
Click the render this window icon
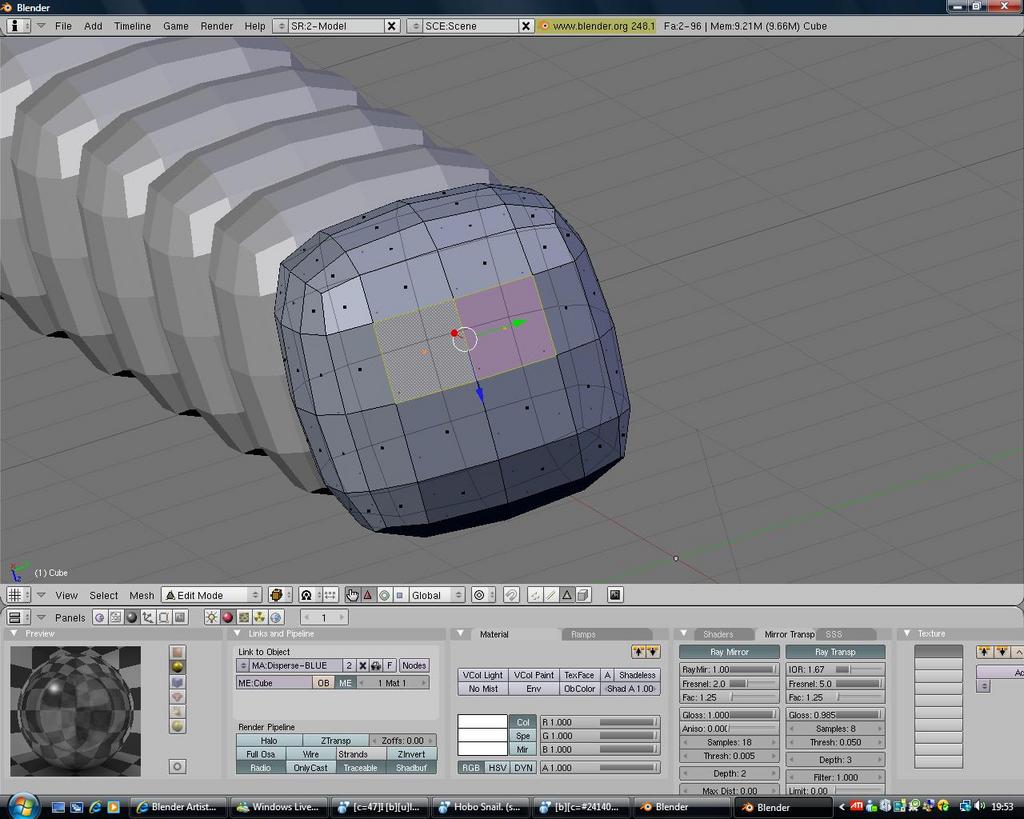615,595
